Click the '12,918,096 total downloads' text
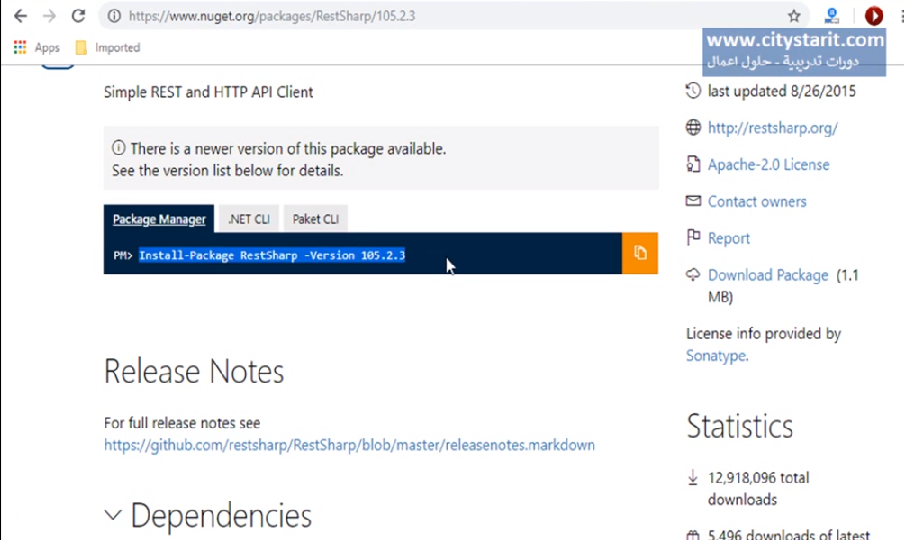904x540 pixels. click(759, 488)
